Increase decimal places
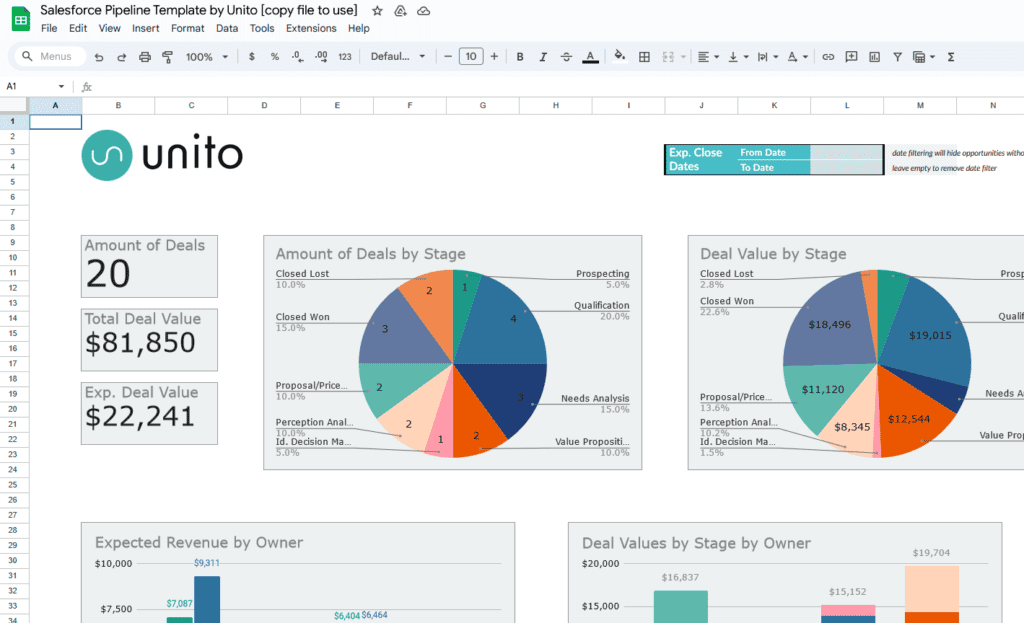This screenshot has height=623, width=1024. pos(322,56)
